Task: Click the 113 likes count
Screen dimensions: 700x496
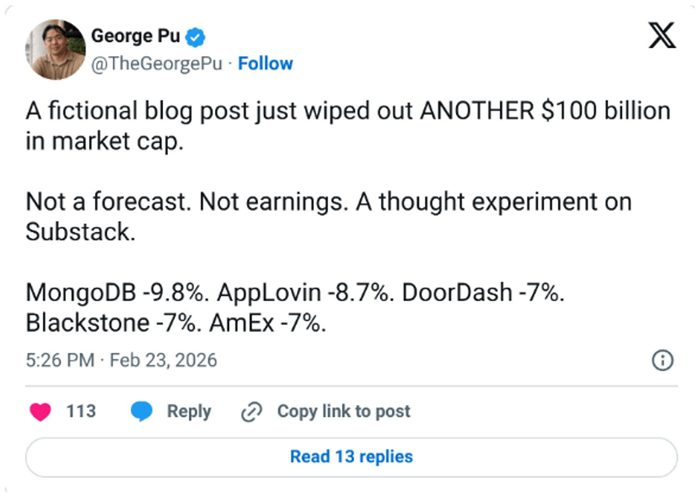Action: [x=80, y=411]
